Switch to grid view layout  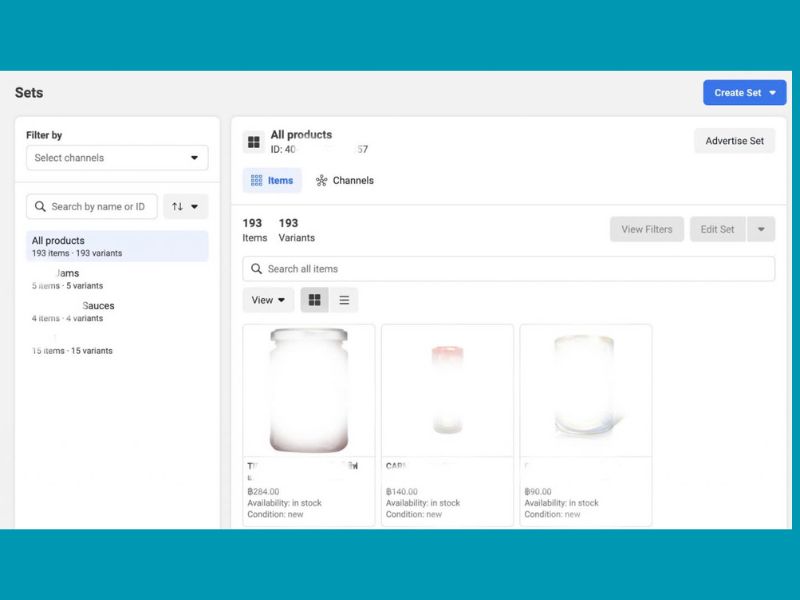click(314, 300)
